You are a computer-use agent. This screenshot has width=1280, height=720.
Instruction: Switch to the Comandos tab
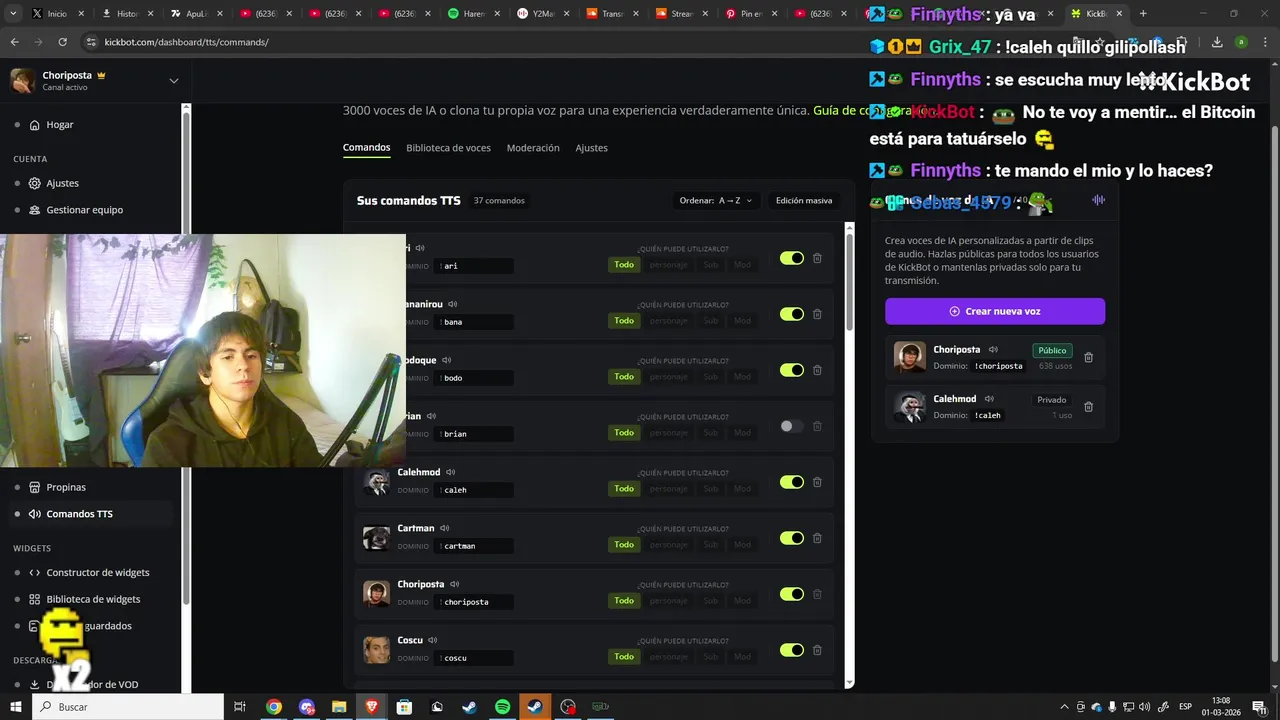(366, 148)
